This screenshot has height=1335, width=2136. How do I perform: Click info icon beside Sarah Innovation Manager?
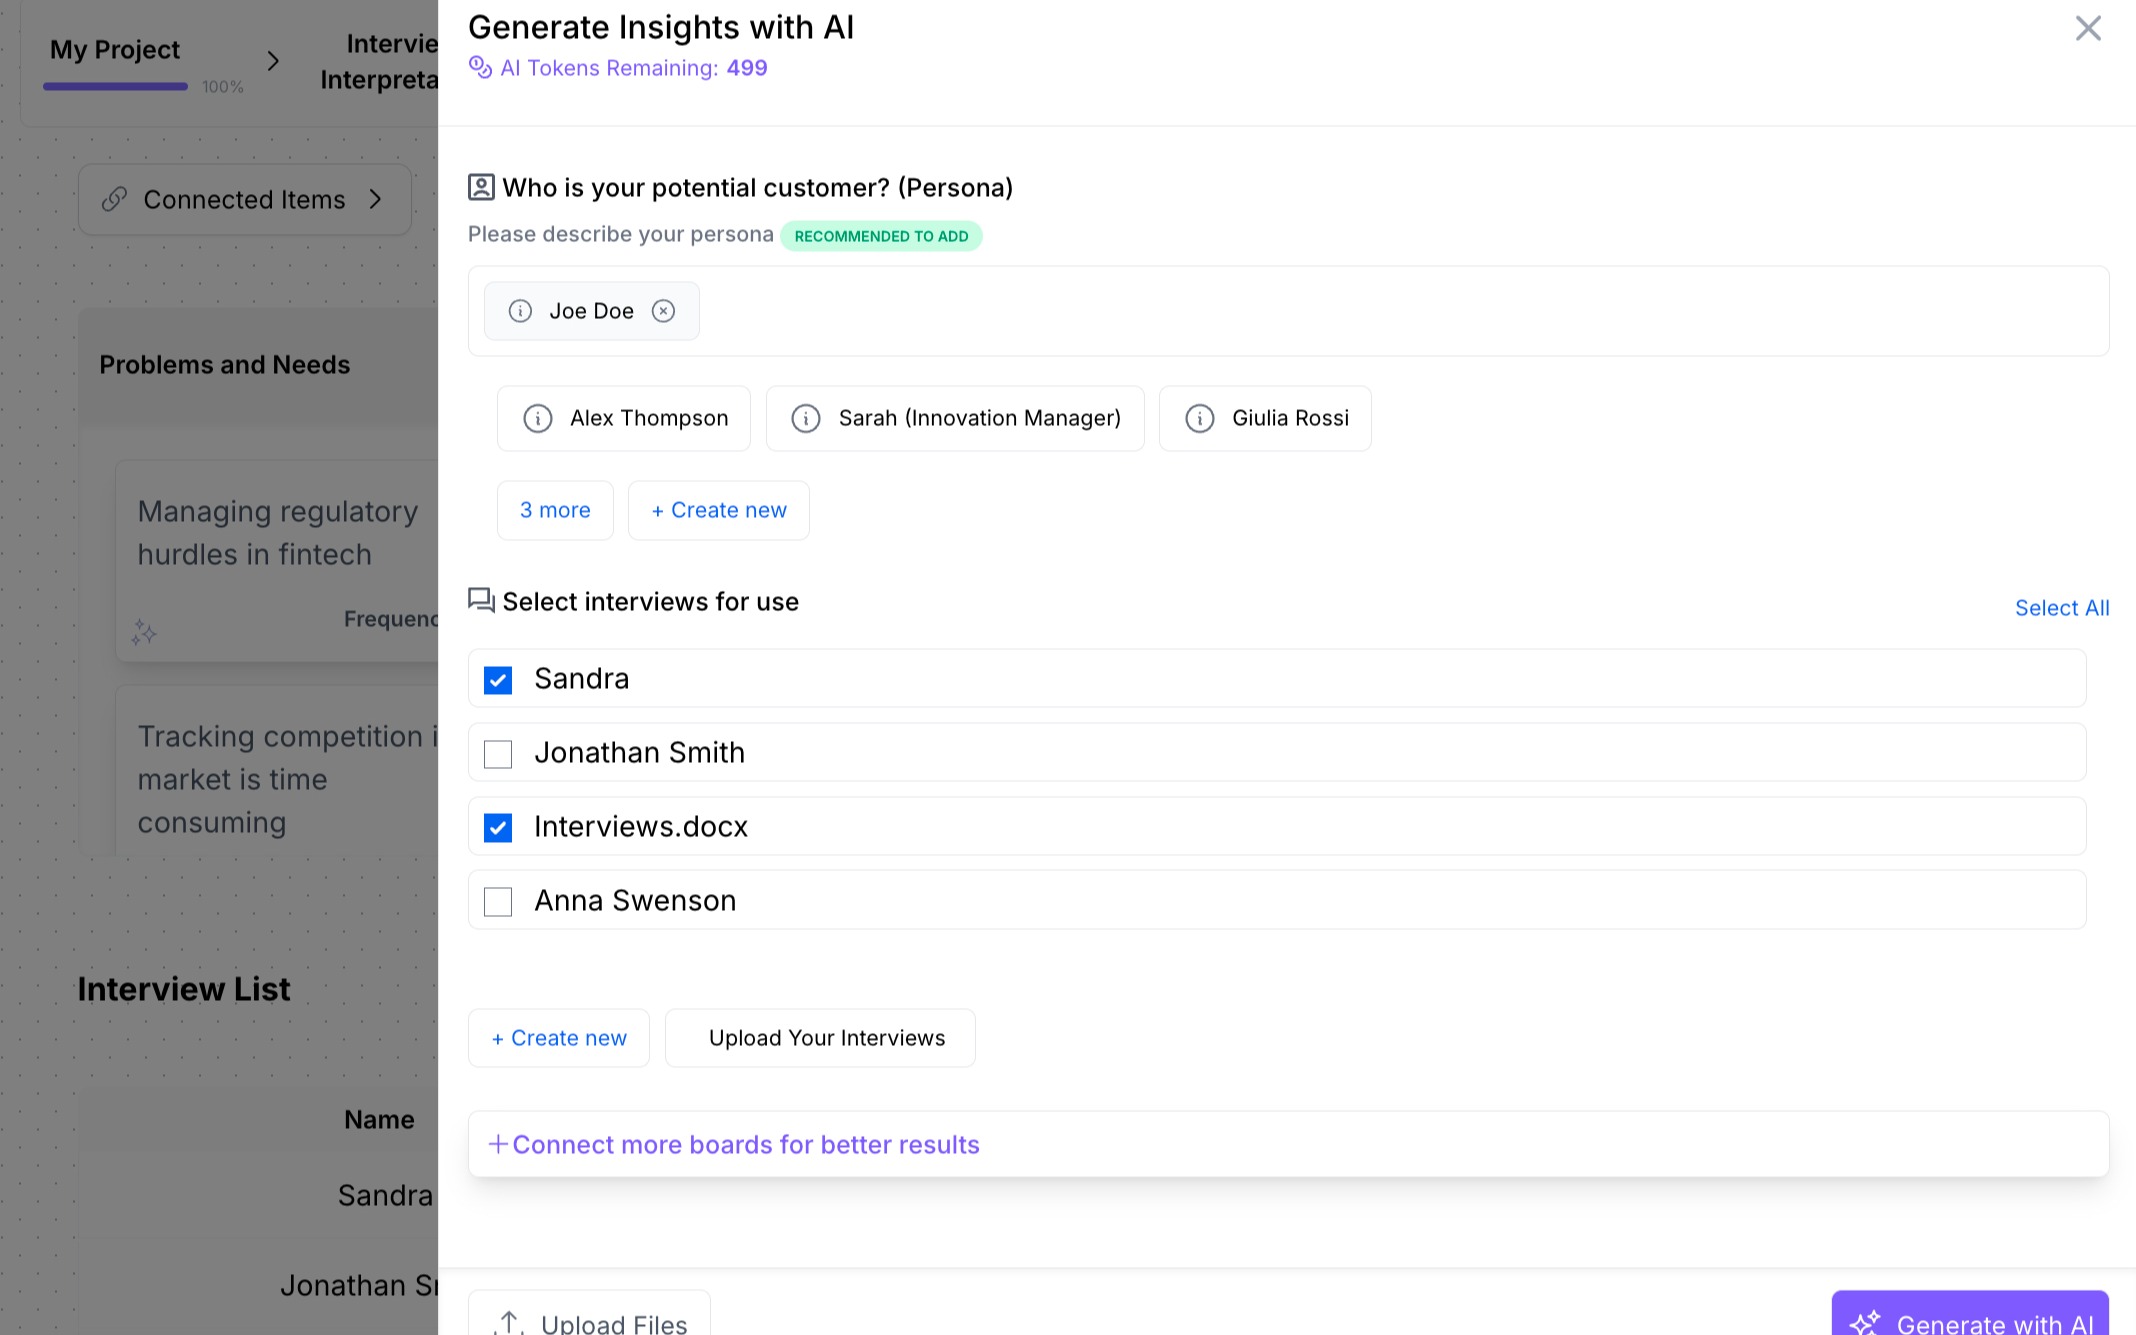(x=806, y=418)
